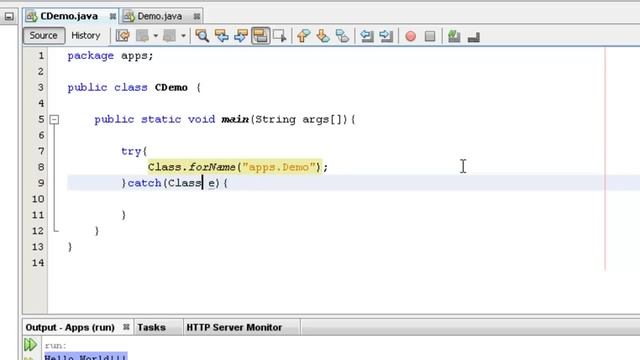Click Shift Line Left icon
This screenshot has width=640, height=360.
(367, 36)
